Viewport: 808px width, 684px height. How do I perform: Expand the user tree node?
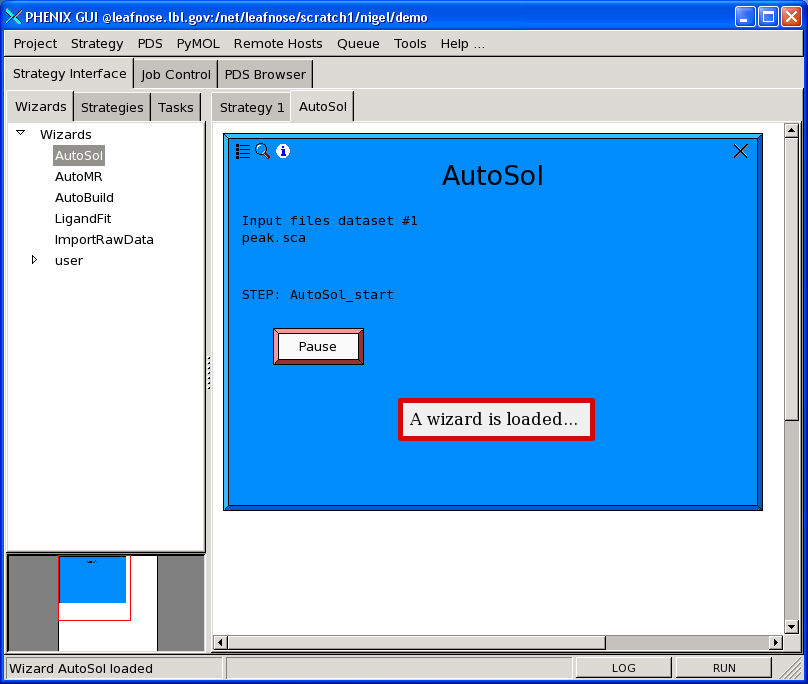point(34,260)
